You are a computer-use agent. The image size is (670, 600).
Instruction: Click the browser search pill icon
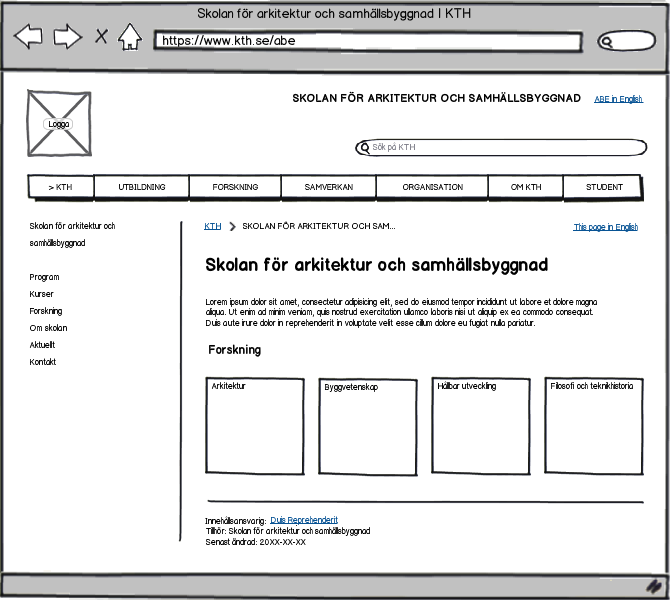(x=626, y=41)
